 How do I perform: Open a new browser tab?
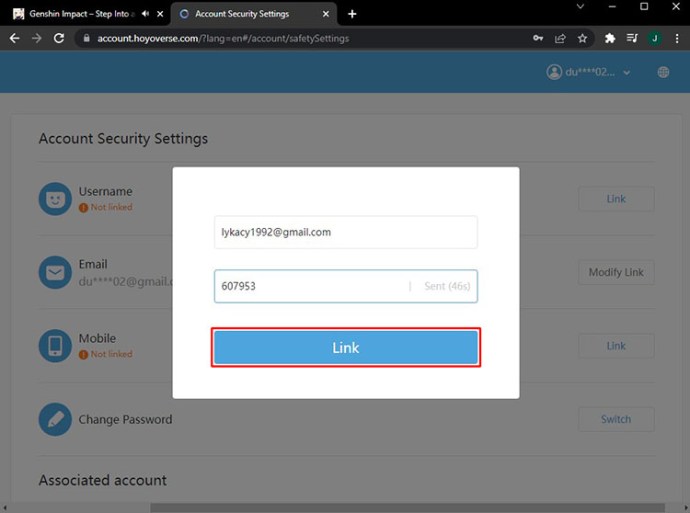pos(352,14)
